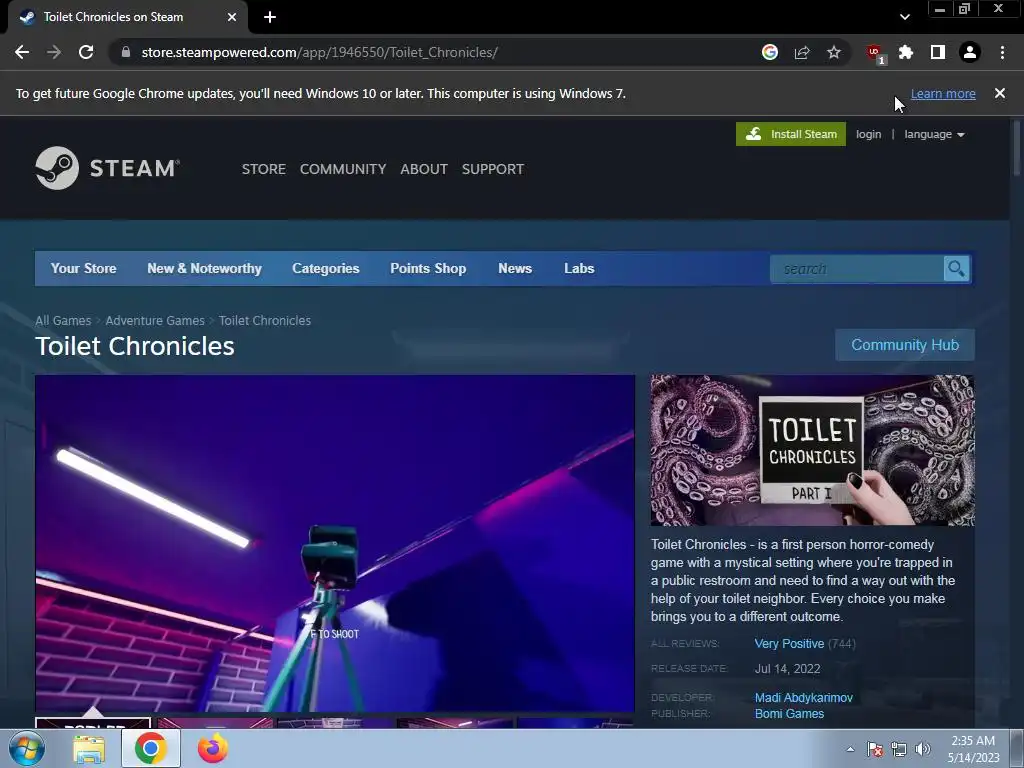
Task: Open a new browser tab
Action: pyautogui.click(x=270, y=17)
